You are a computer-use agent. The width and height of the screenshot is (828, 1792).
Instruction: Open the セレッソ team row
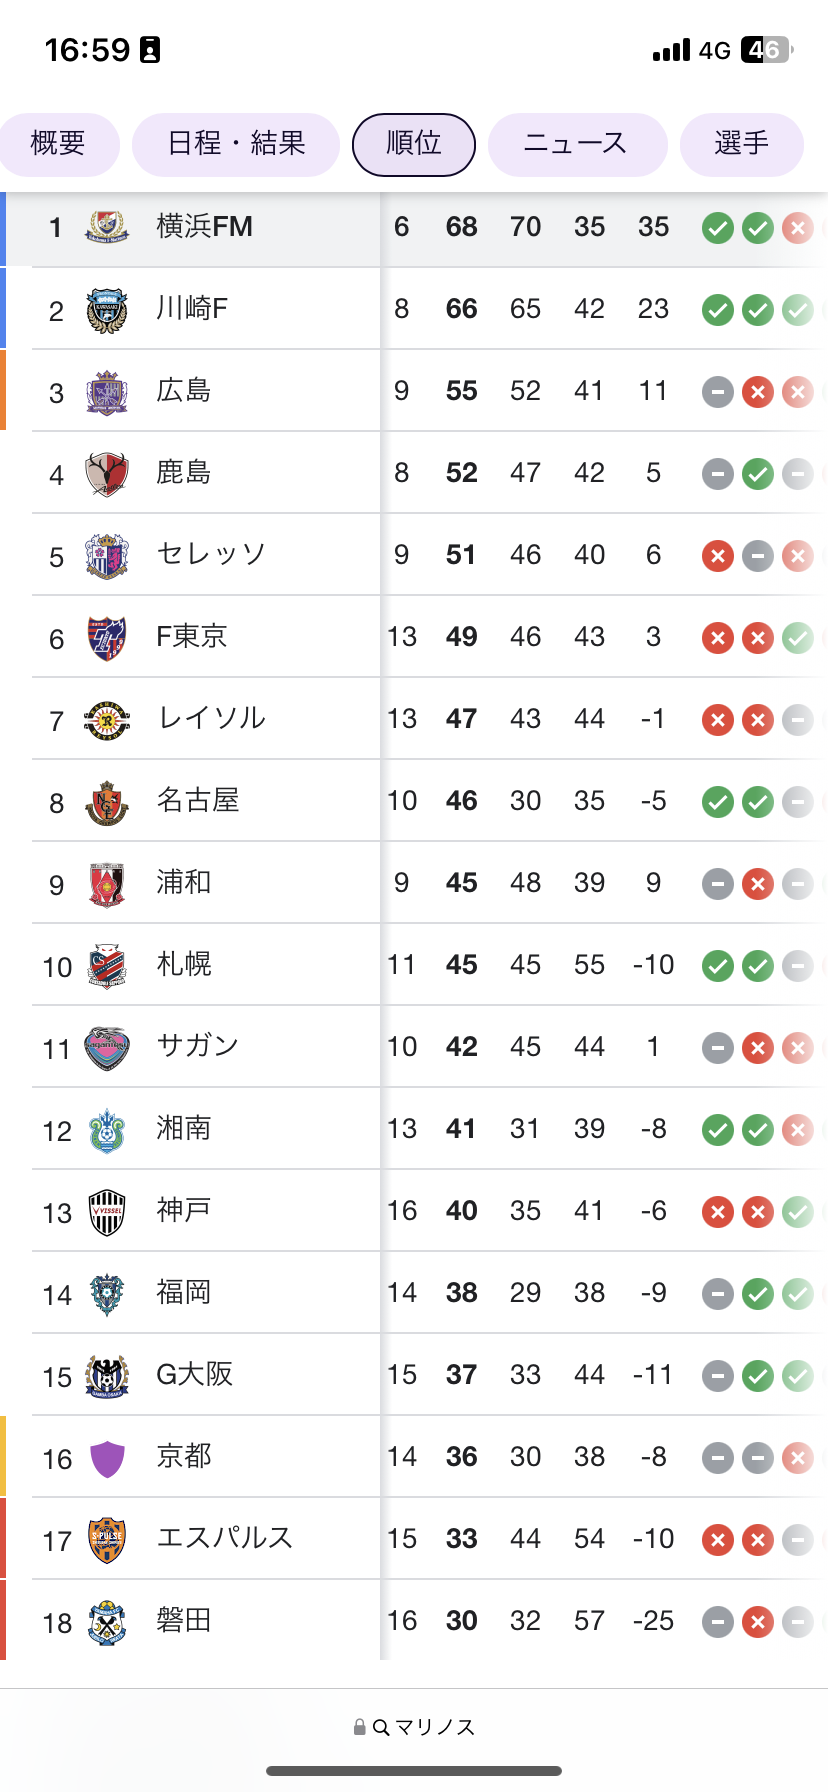211,554
